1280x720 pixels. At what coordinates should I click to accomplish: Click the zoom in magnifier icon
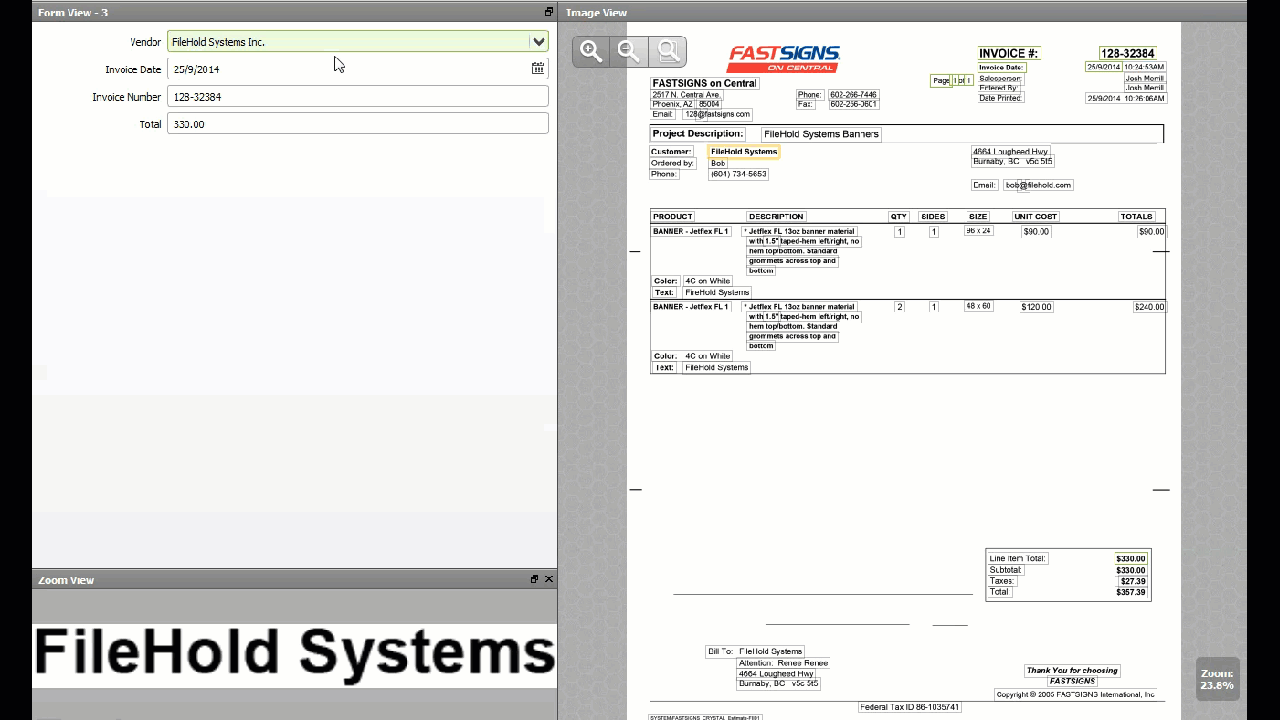tap(591, 52)
